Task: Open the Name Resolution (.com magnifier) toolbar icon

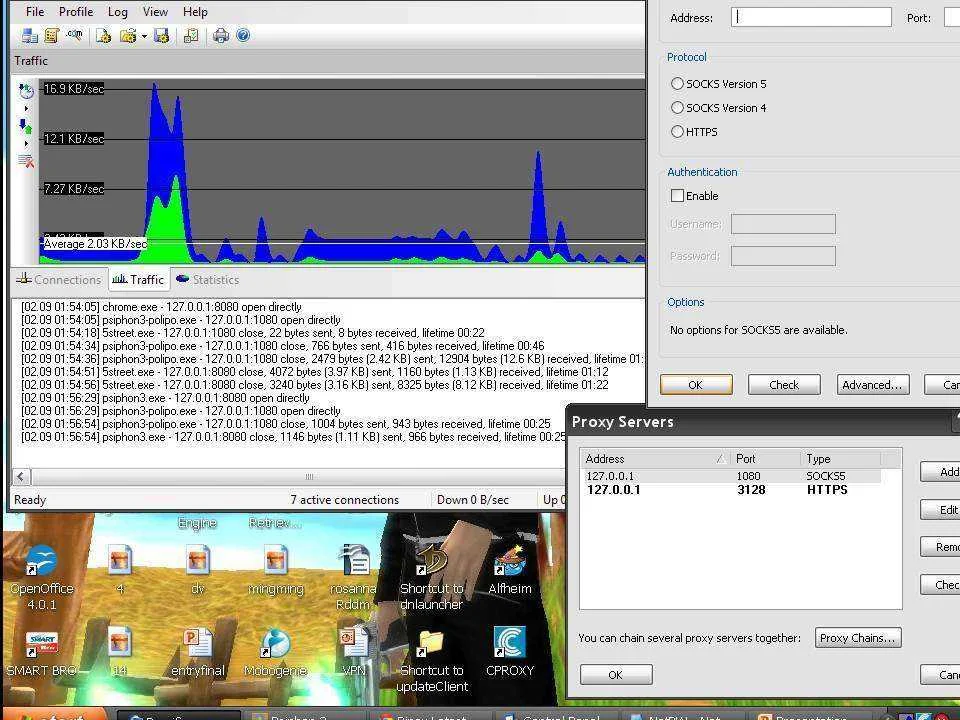Action: pos(75,35)
